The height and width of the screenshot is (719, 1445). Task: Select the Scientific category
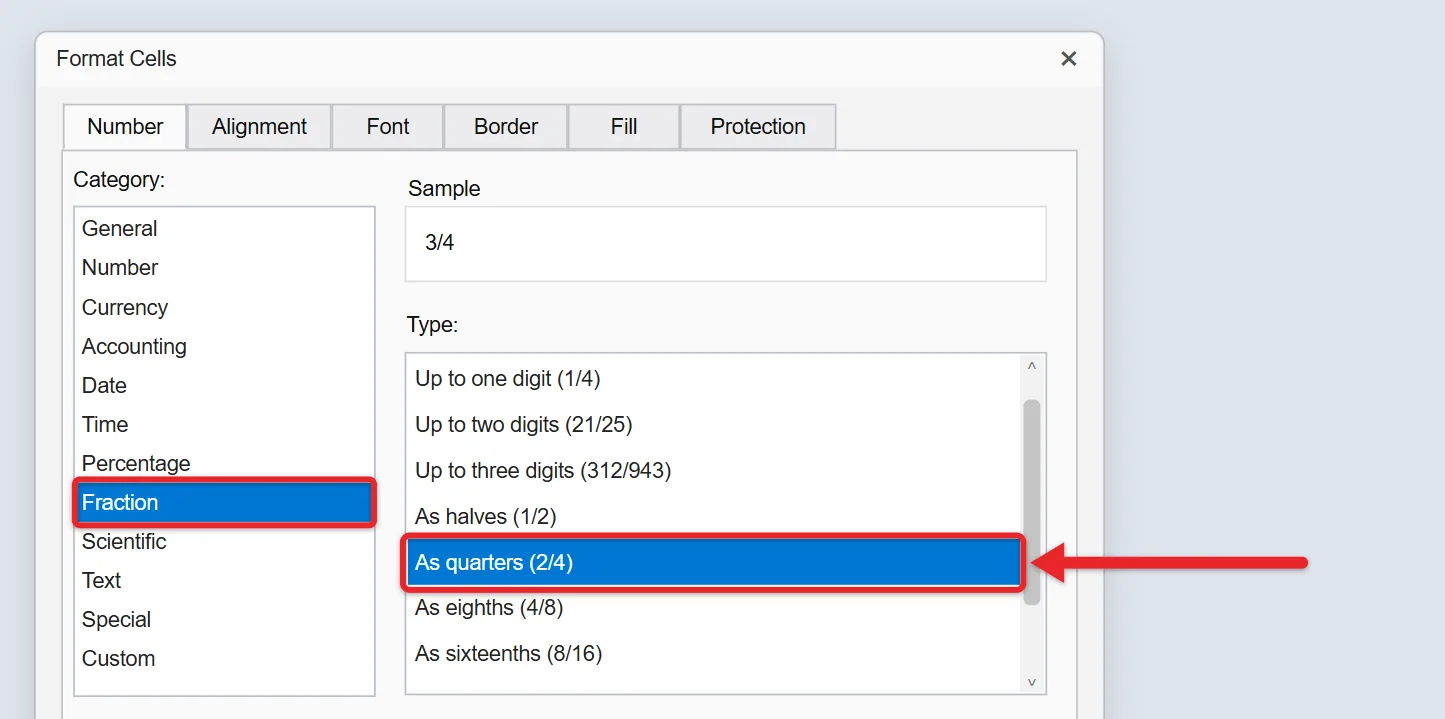224,542
